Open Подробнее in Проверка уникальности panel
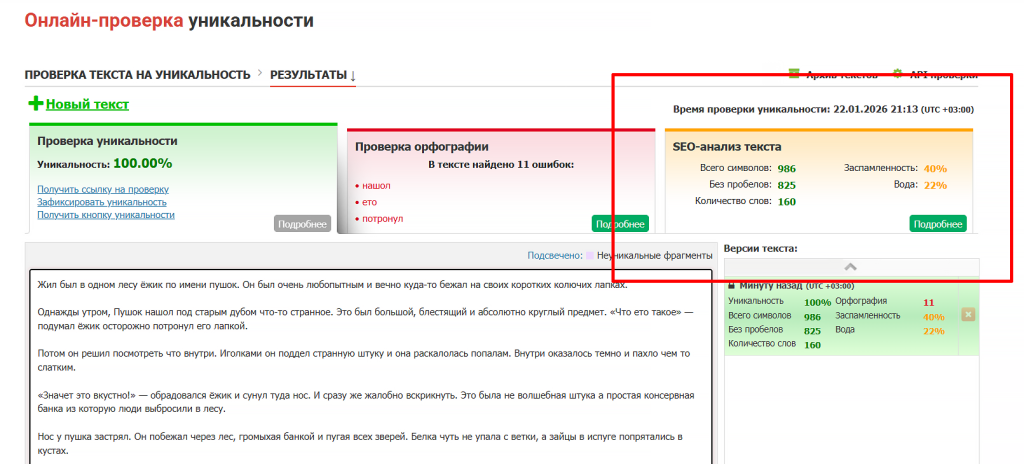The image size is (1024, 464). tap(302, 224)
